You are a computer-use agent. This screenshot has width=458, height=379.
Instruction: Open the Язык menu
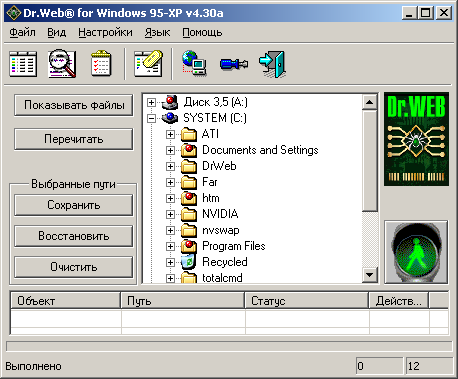click(157, 33)
